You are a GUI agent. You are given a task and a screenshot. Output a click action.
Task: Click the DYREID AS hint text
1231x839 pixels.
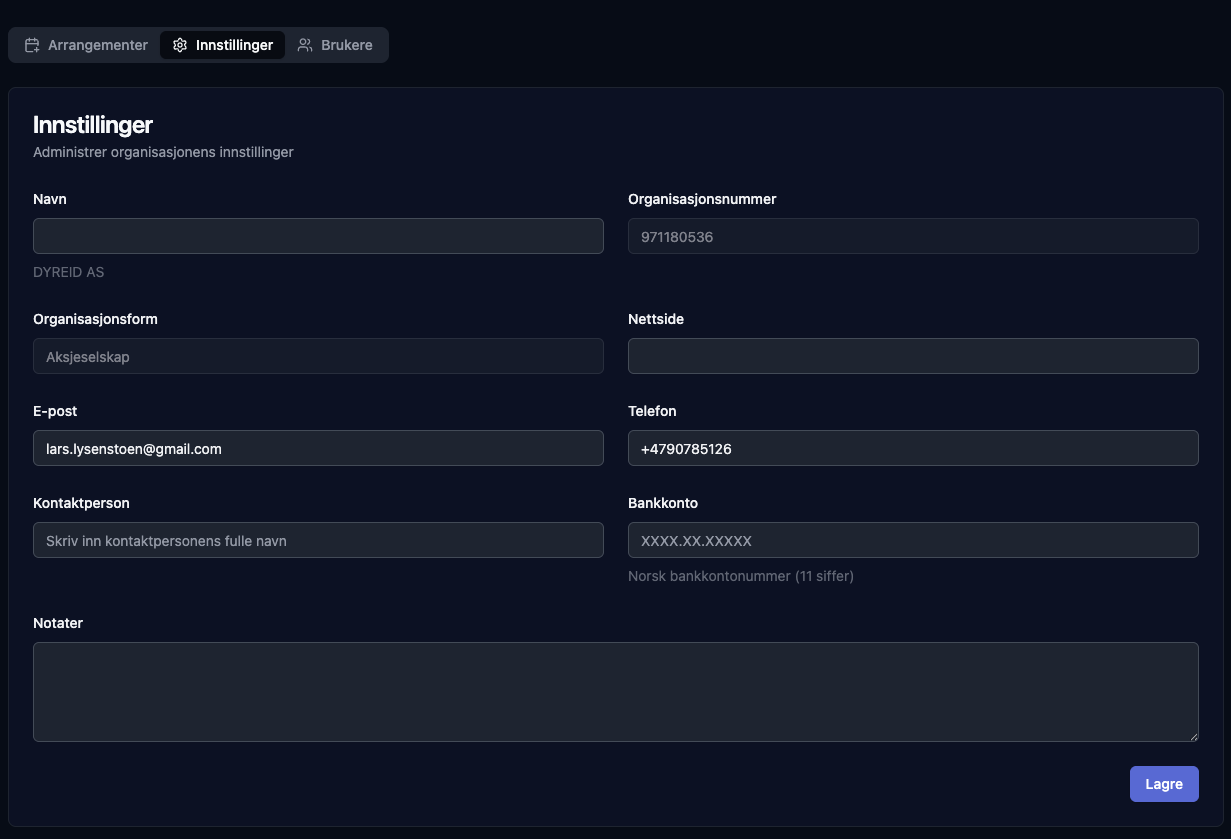68,272
